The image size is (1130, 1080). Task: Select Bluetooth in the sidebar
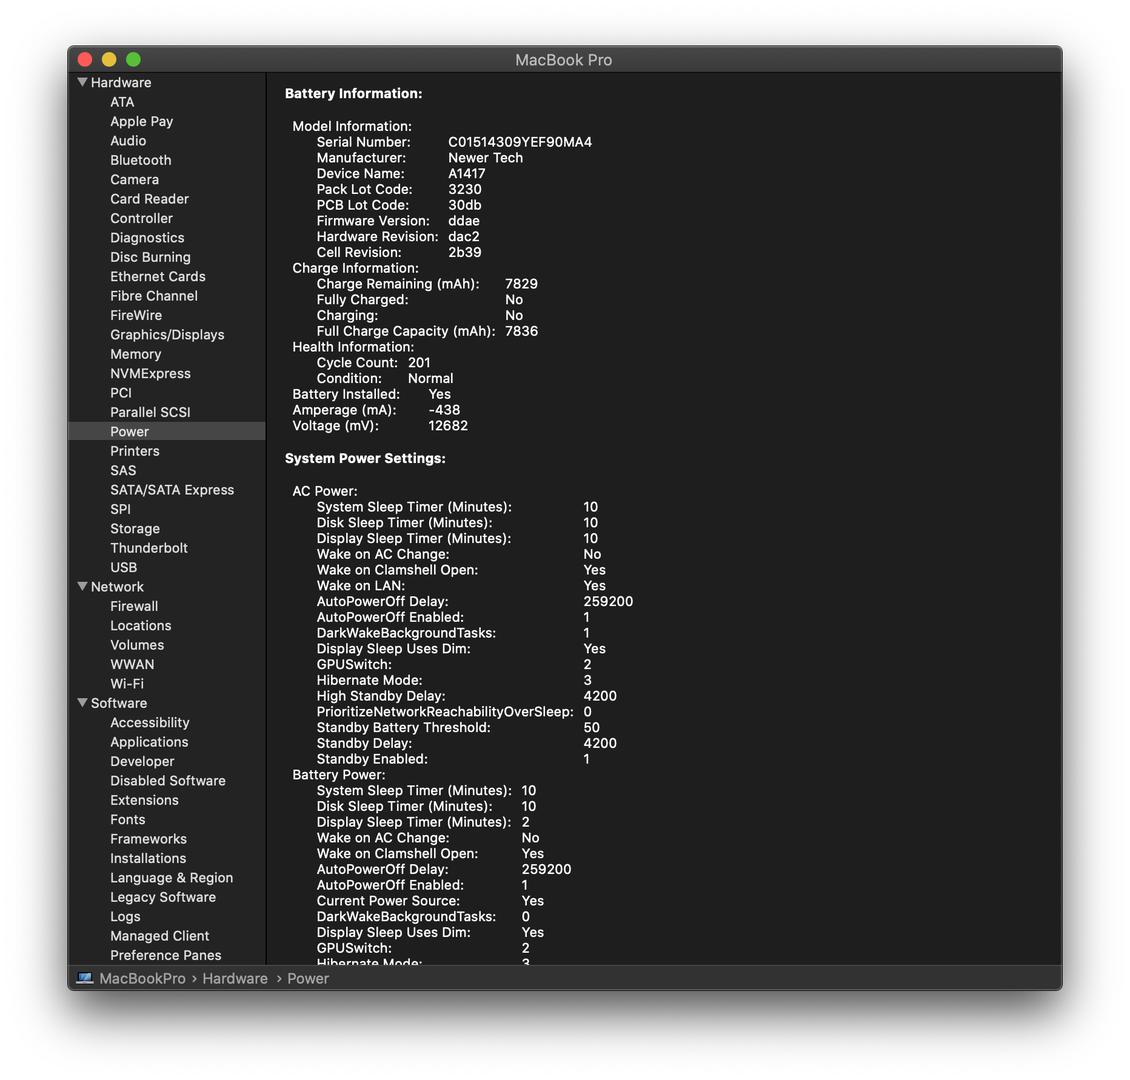pyautogui.click(x=140, y=160)
